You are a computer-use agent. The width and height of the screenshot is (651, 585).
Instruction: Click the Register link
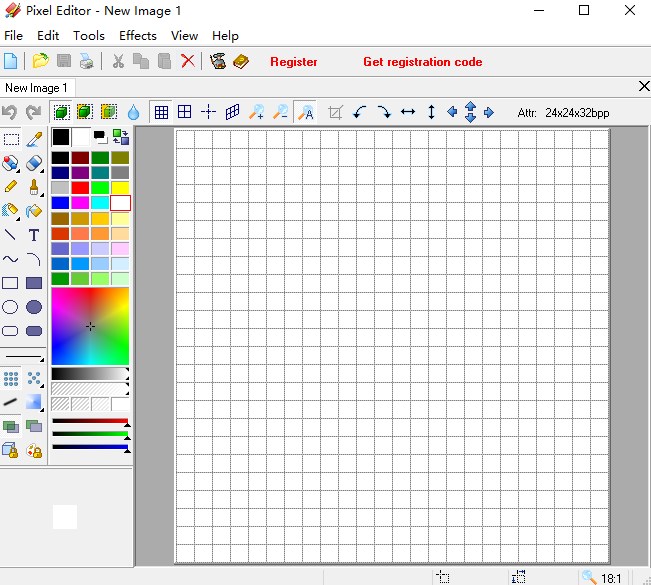coord(294,62)
